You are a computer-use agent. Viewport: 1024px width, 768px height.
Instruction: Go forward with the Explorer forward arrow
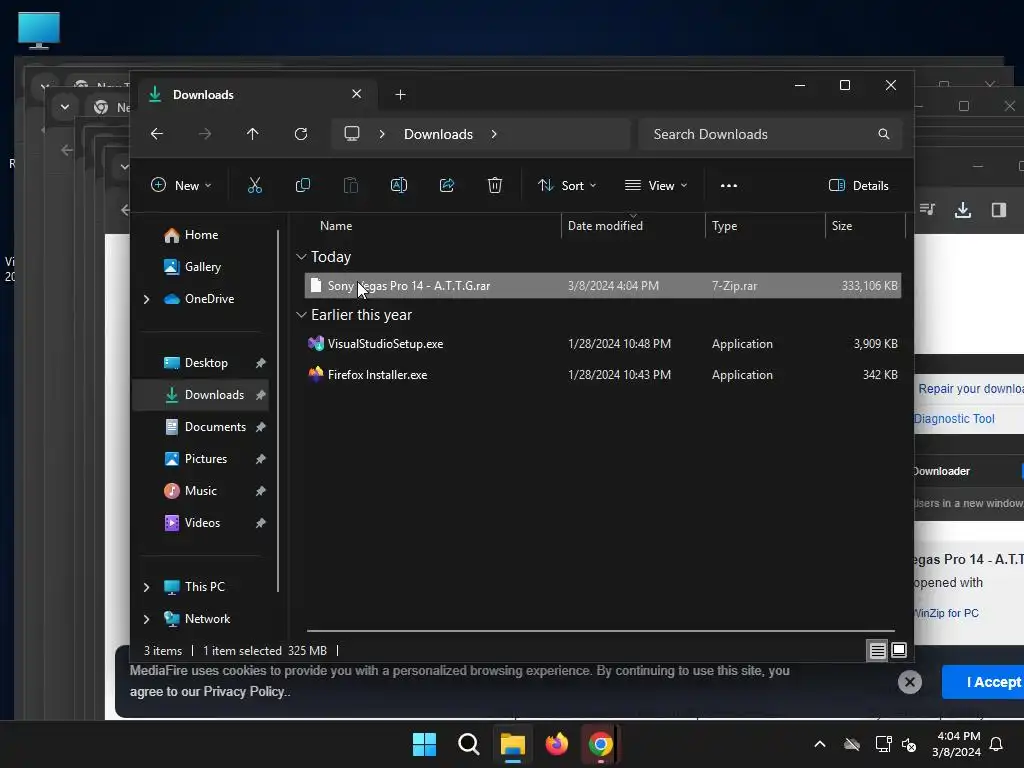(205, 134)
